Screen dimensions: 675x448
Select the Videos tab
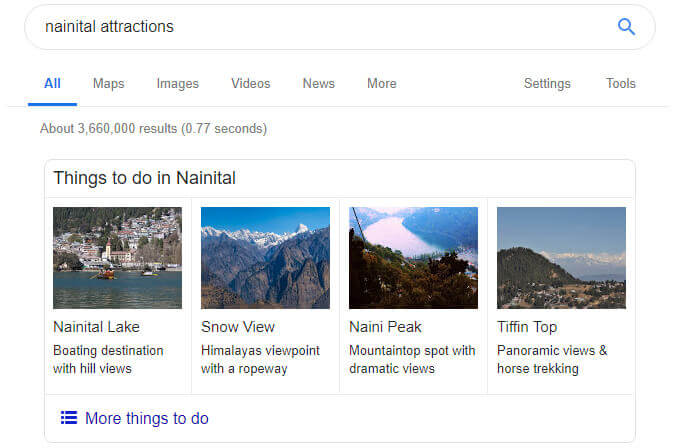(251, 83)
